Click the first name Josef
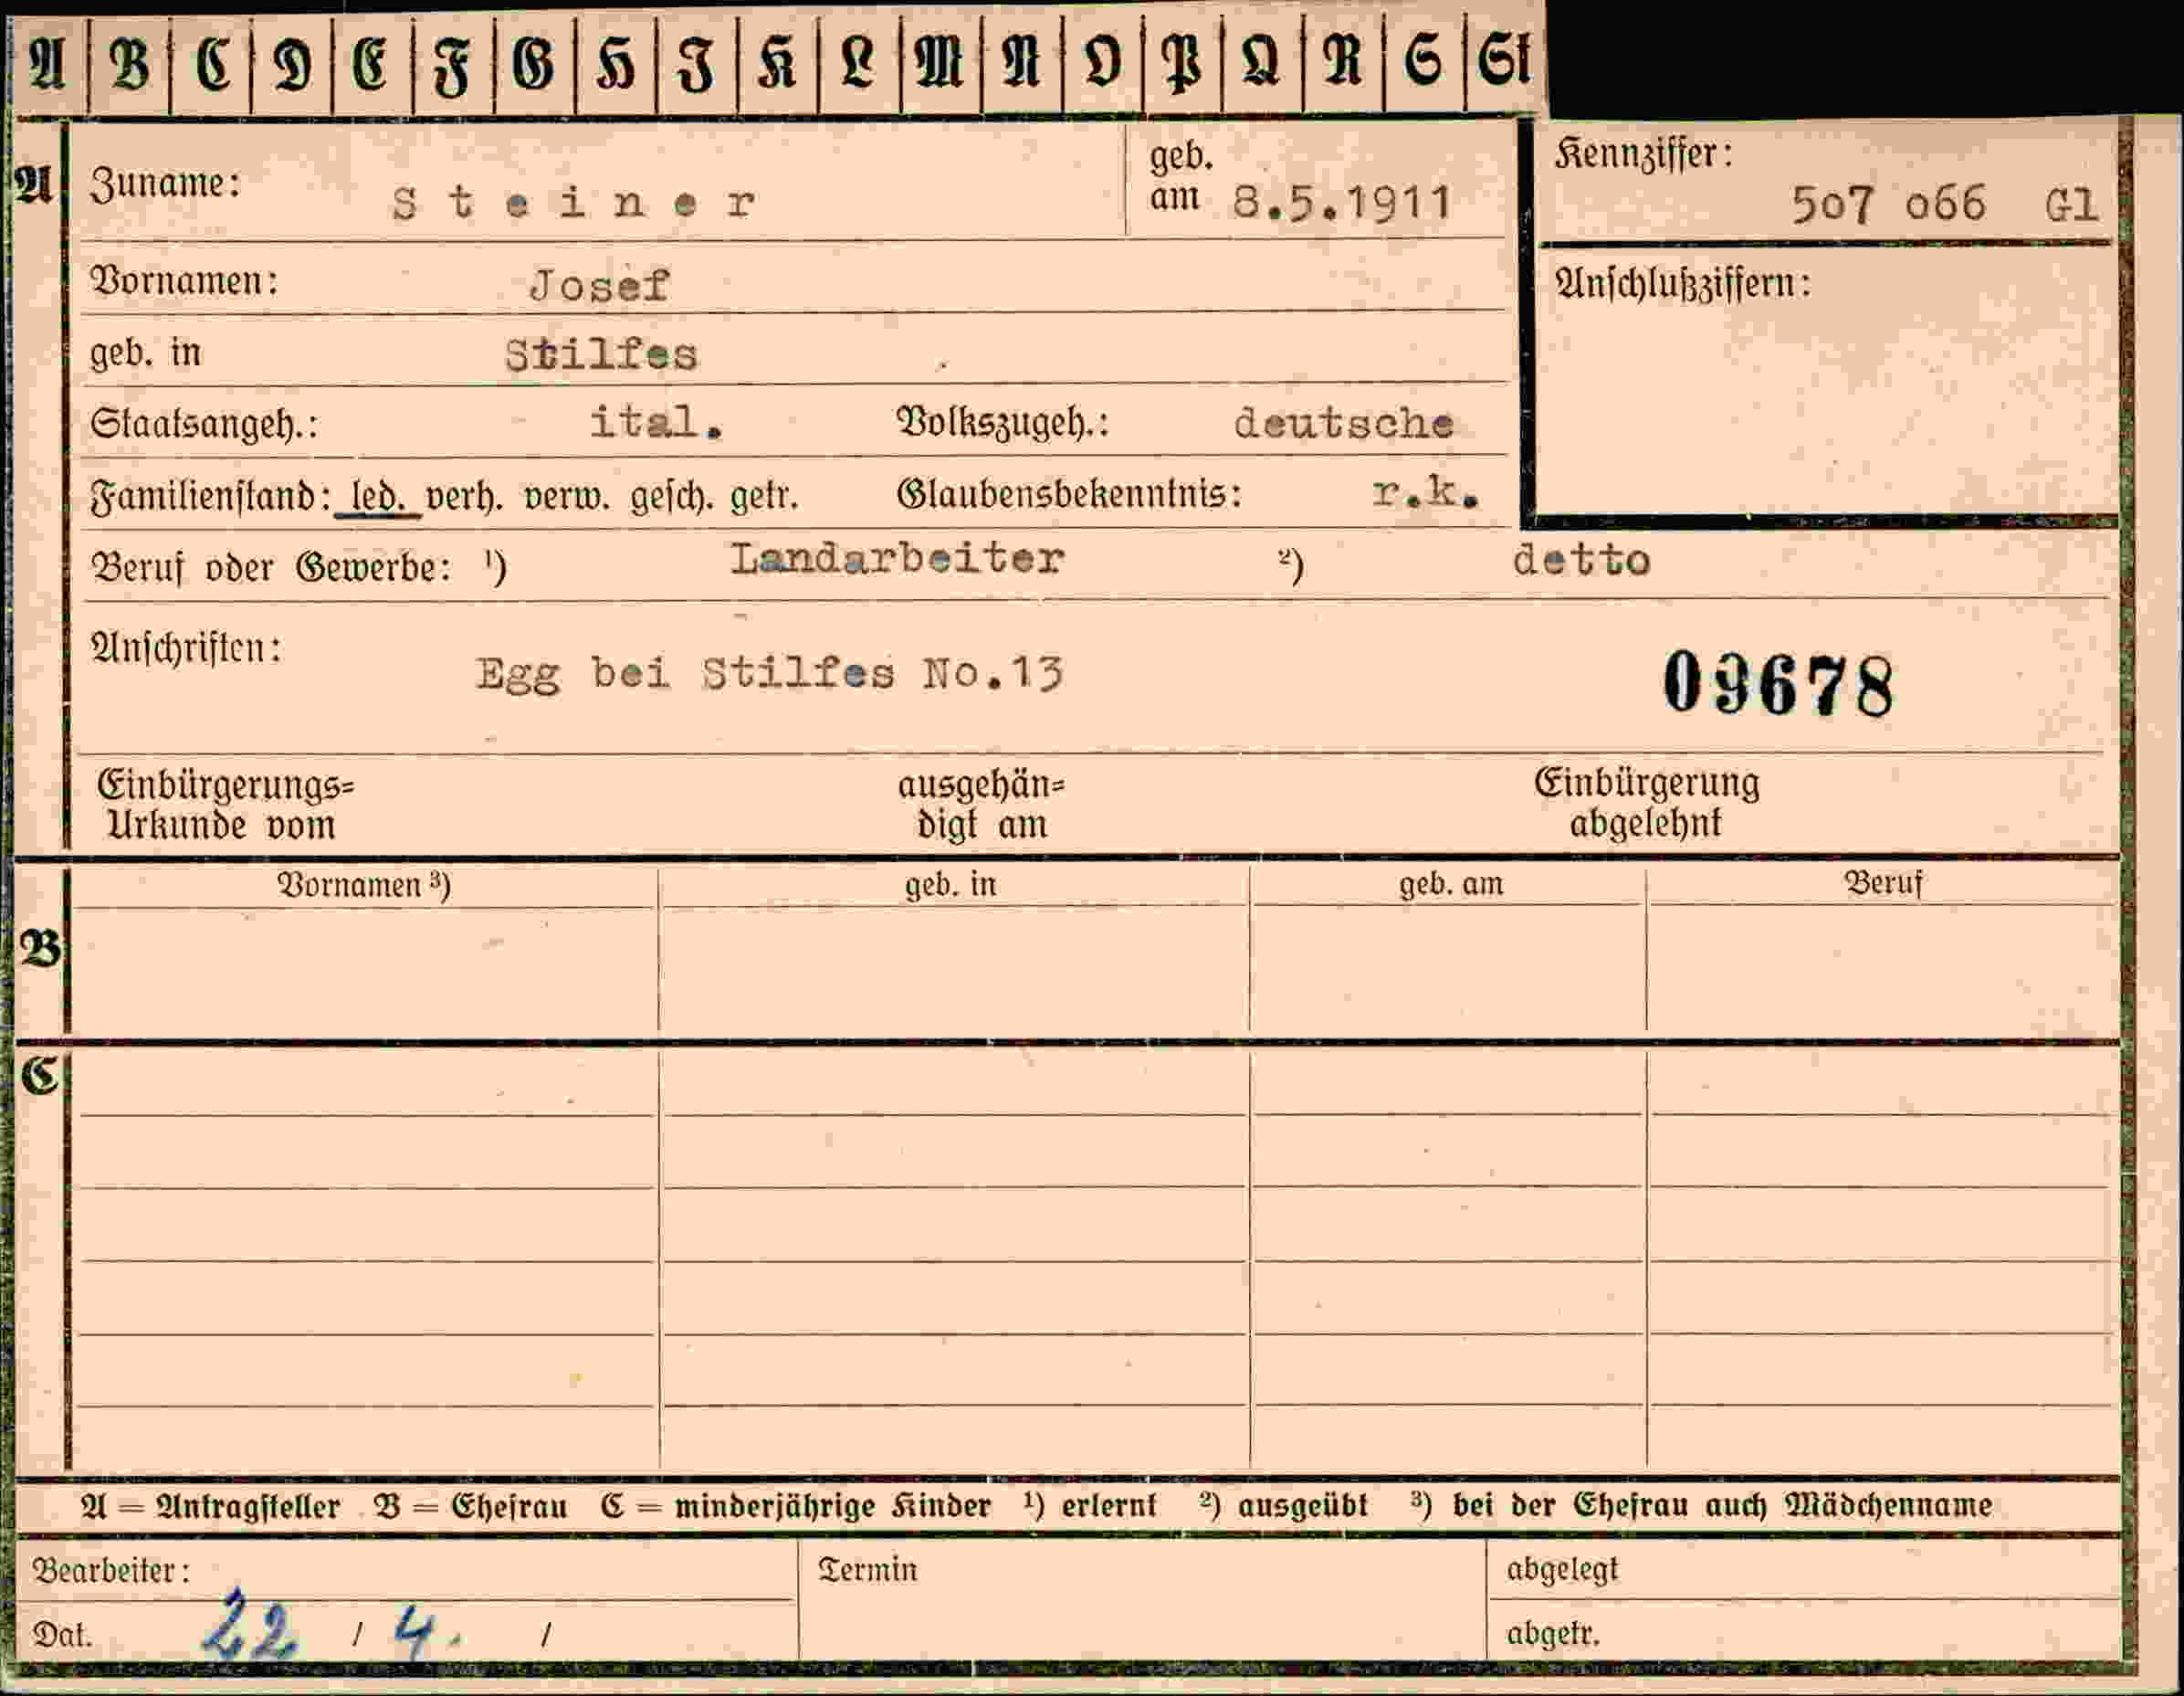This screenshot has height=1696, width=2184. pyautogui.click(x=599, y=286)
